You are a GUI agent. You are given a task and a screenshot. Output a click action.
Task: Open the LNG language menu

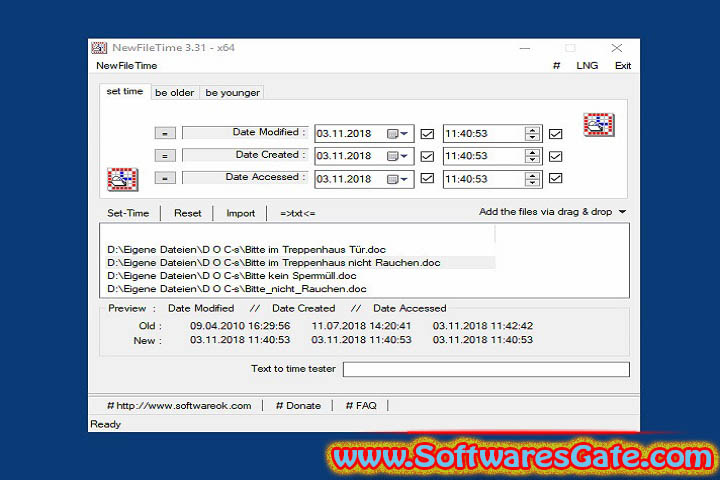click(587, 66)
